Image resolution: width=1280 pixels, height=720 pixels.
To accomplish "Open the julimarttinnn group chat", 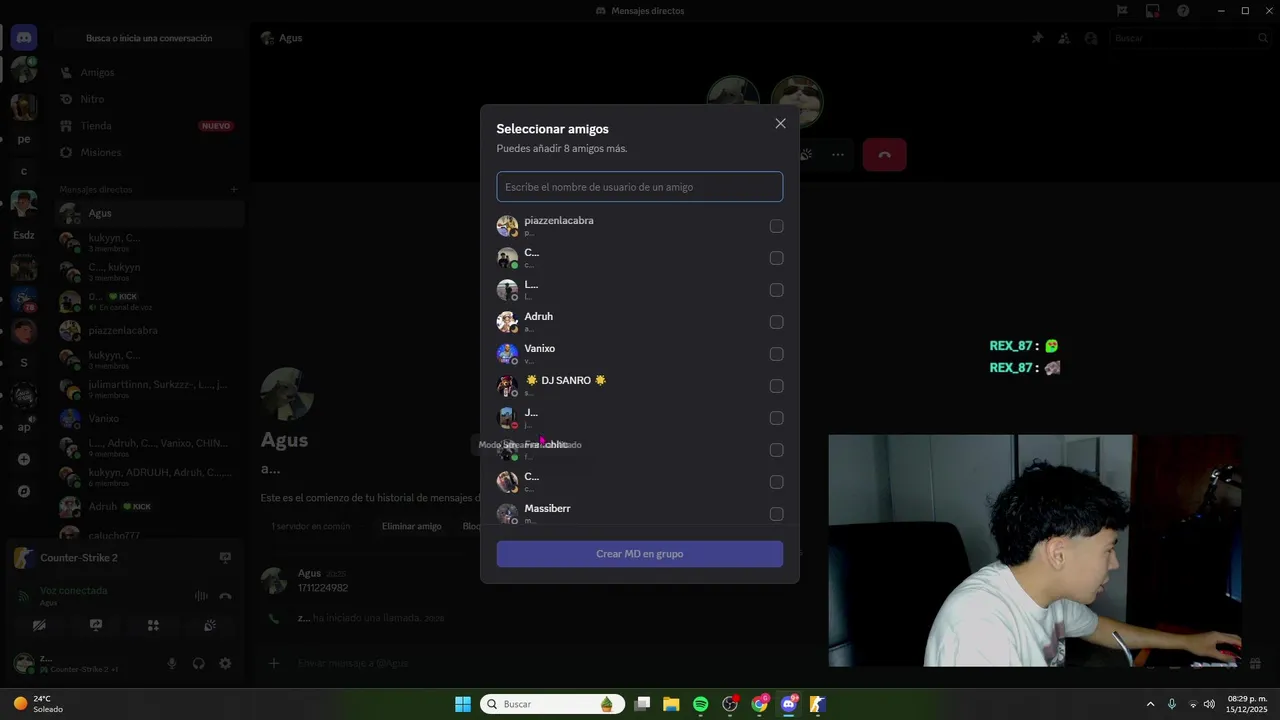I will tap(150, 389).
